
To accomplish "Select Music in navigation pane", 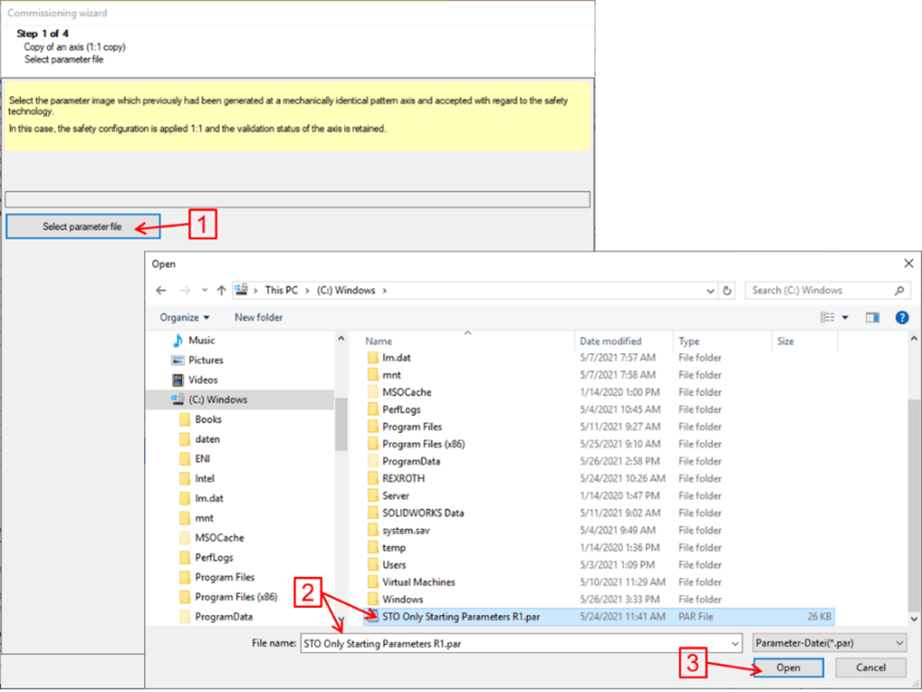I will 194,340.
